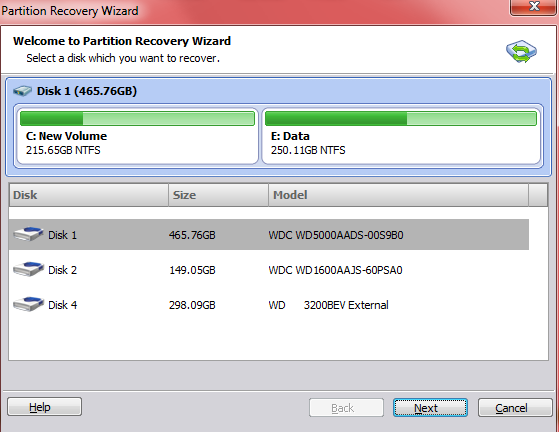Sort list by Disk column header
559x432 pixels.
88,195
